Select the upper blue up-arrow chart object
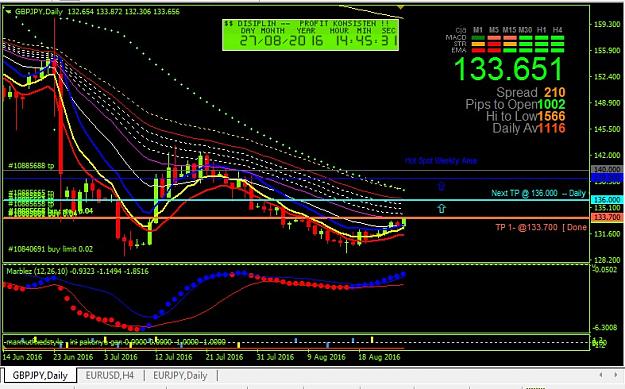 [x=441, y=186]
